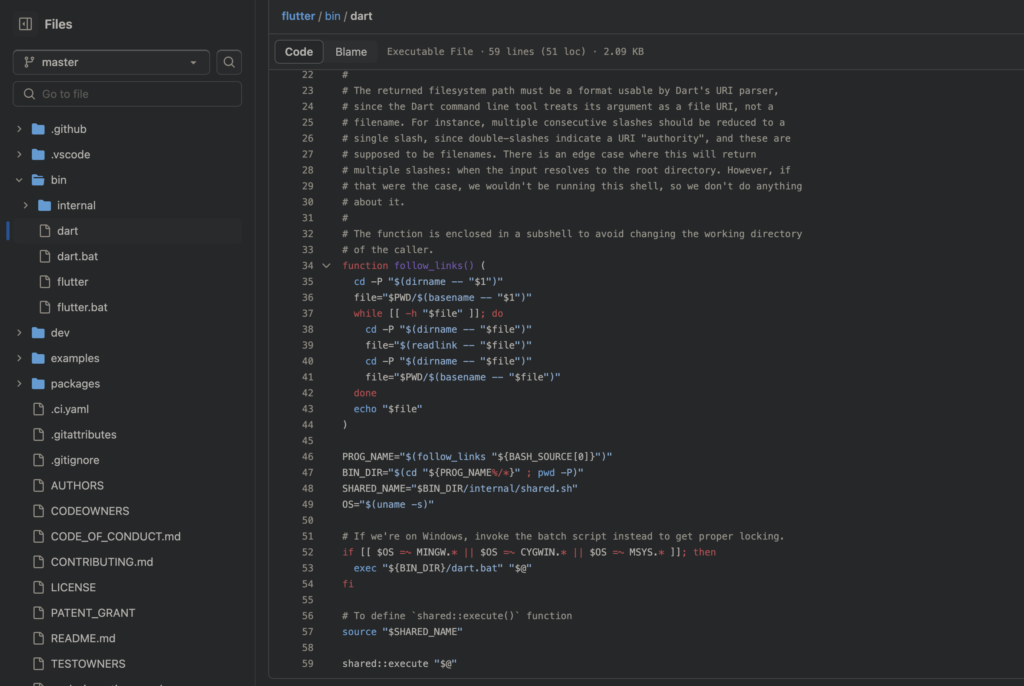Collapse the bin folder
The image size is (1024, 686).
(x=19, y=180)
